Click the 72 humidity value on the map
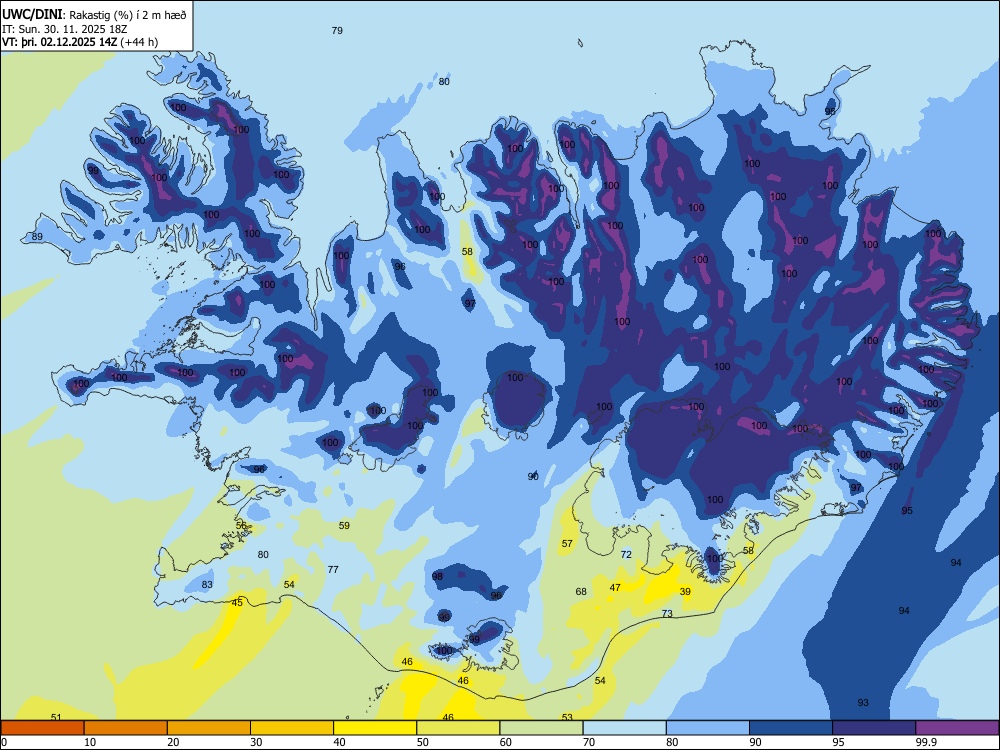The image size is (1000, 750). pyautogui.click(x=626, y=554)
